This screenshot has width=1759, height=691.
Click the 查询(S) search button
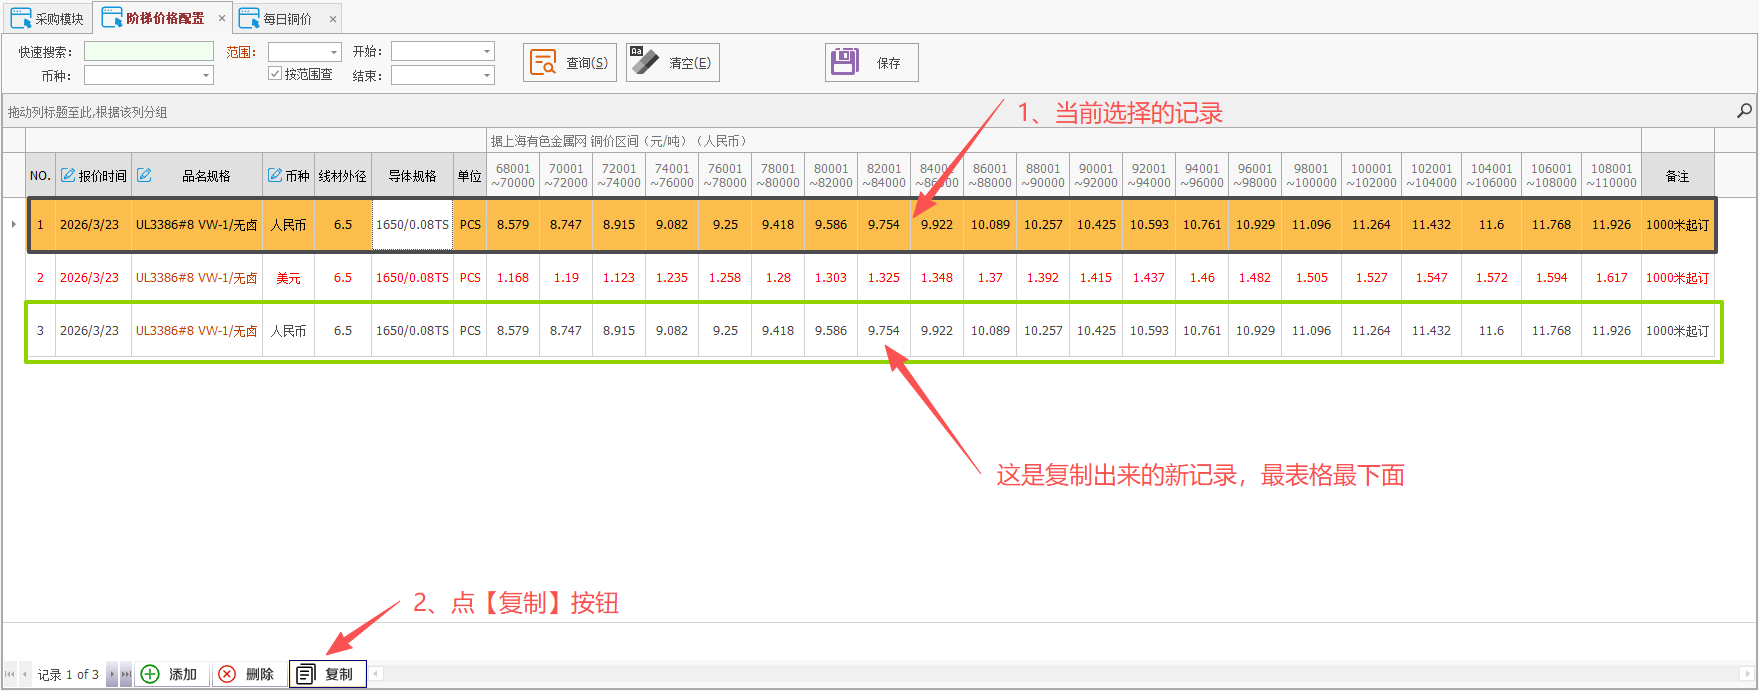tap(570, 62)
